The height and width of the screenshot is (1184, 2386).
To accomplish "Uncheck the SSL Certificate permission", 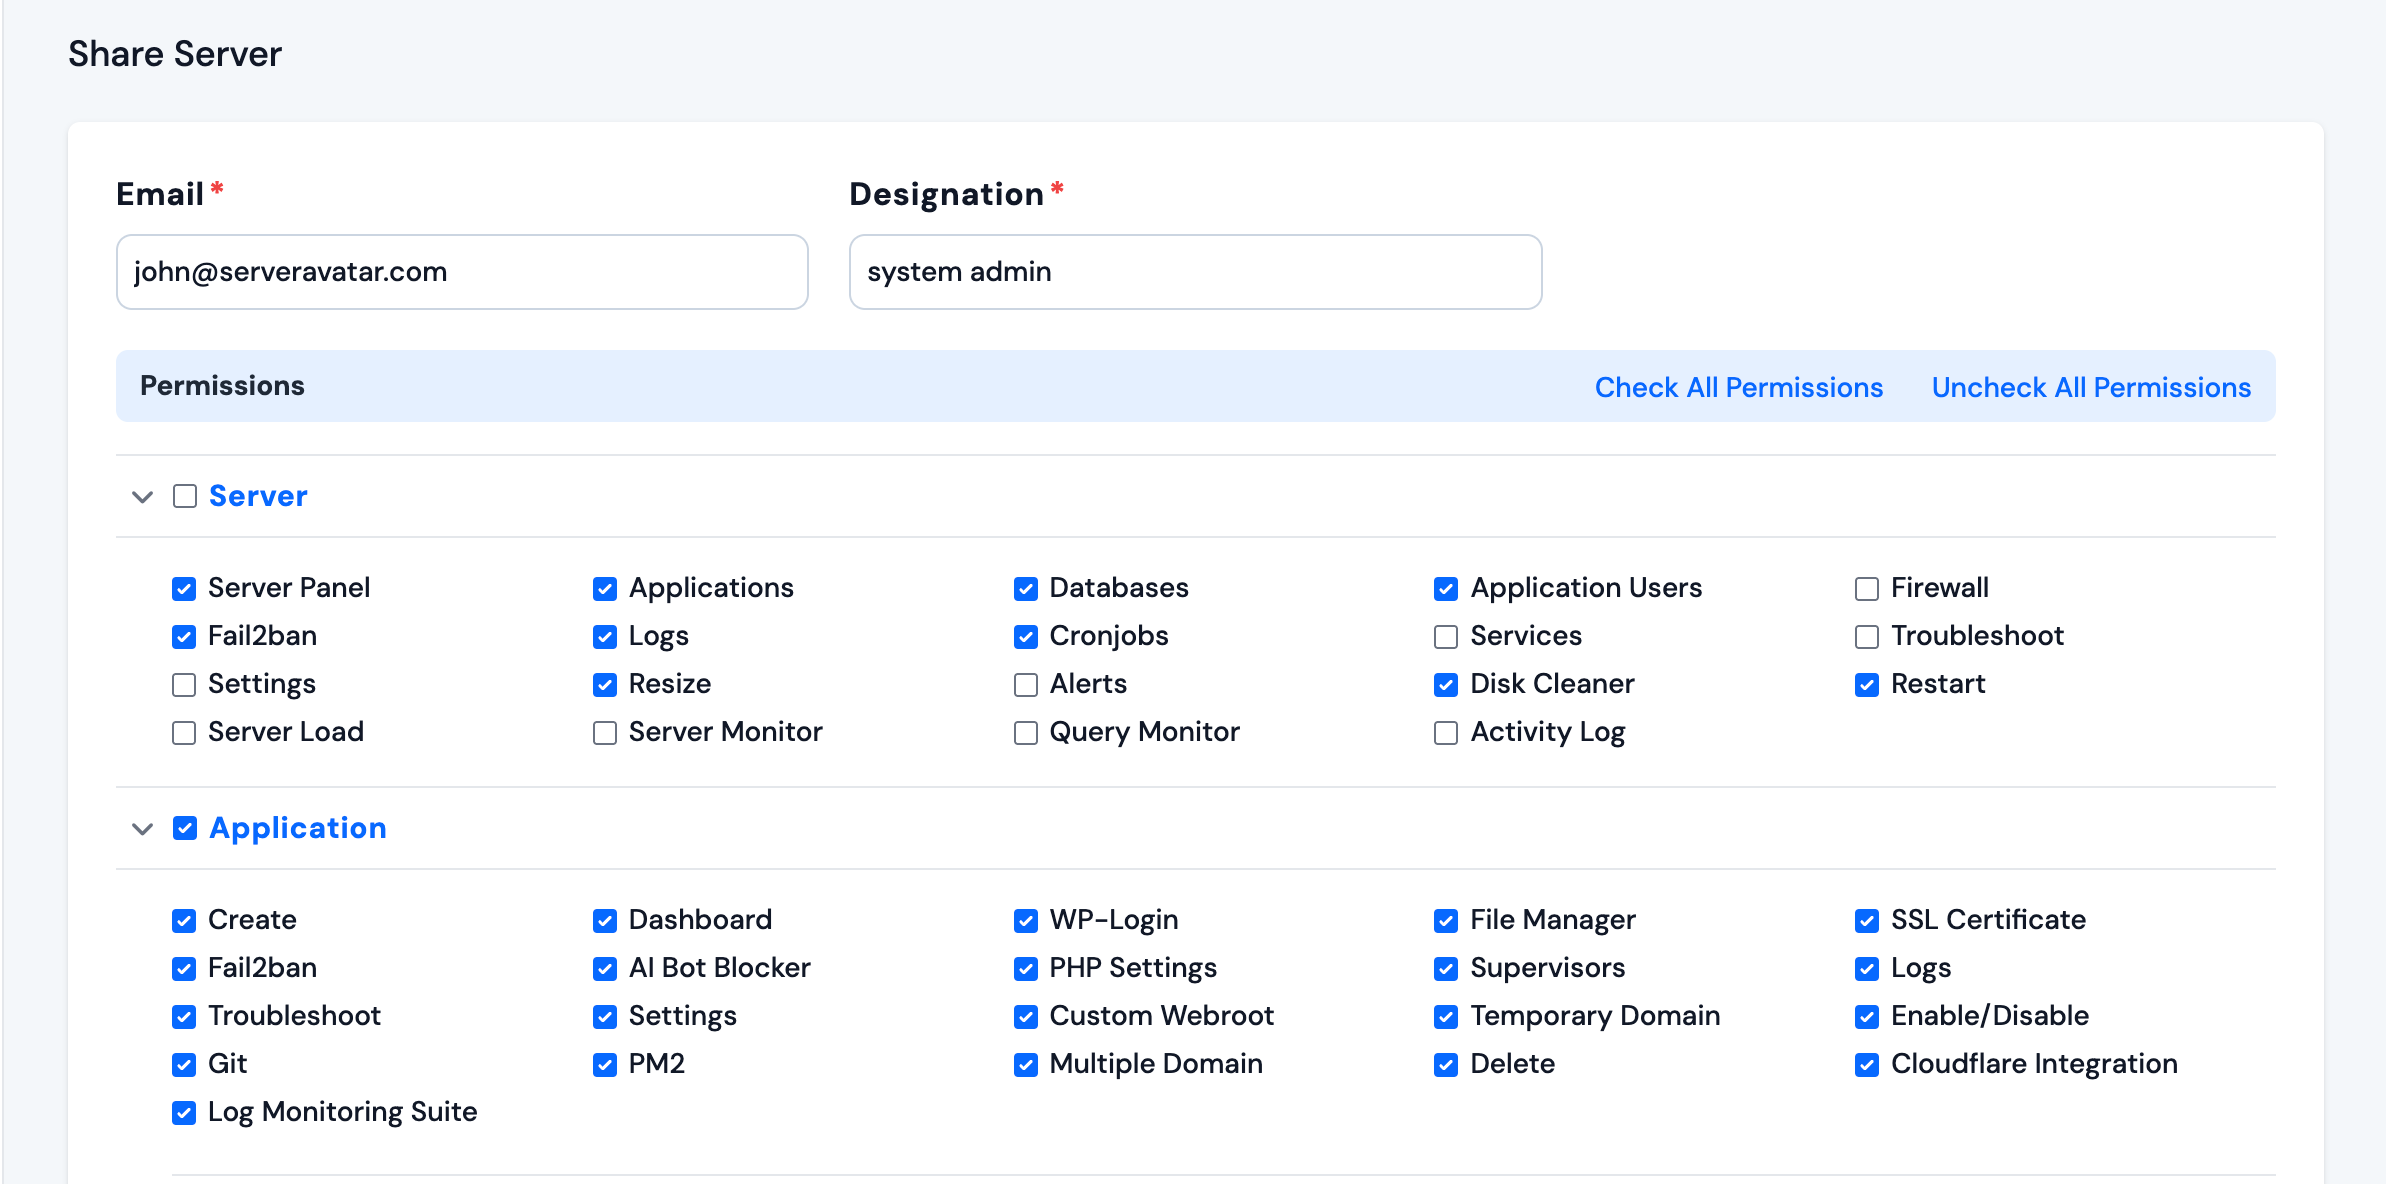I will coord(1866,921).
